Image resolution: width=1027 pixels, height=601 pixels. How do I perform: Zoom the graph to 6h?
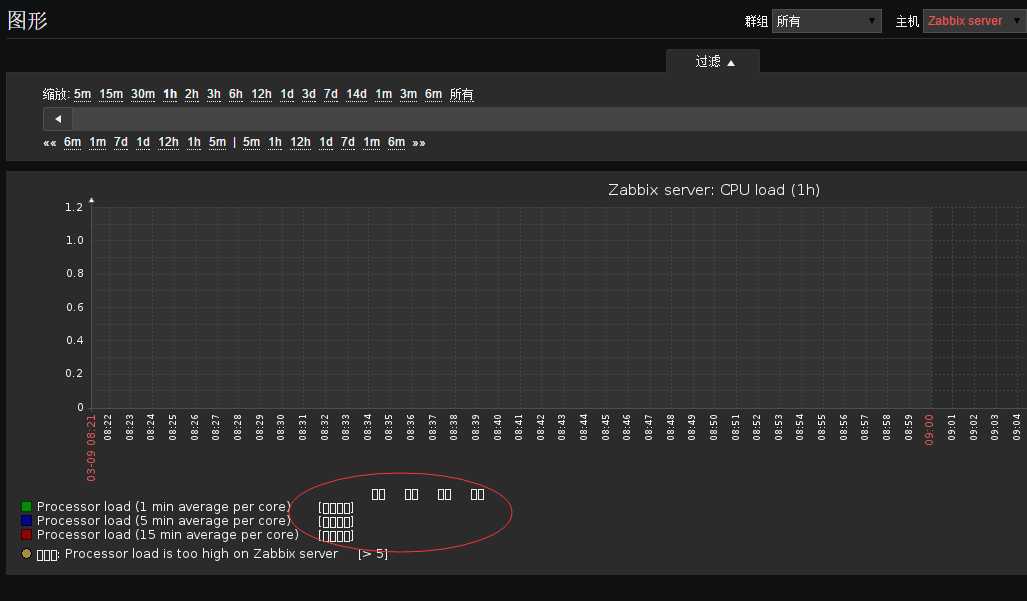coord(236,94)
